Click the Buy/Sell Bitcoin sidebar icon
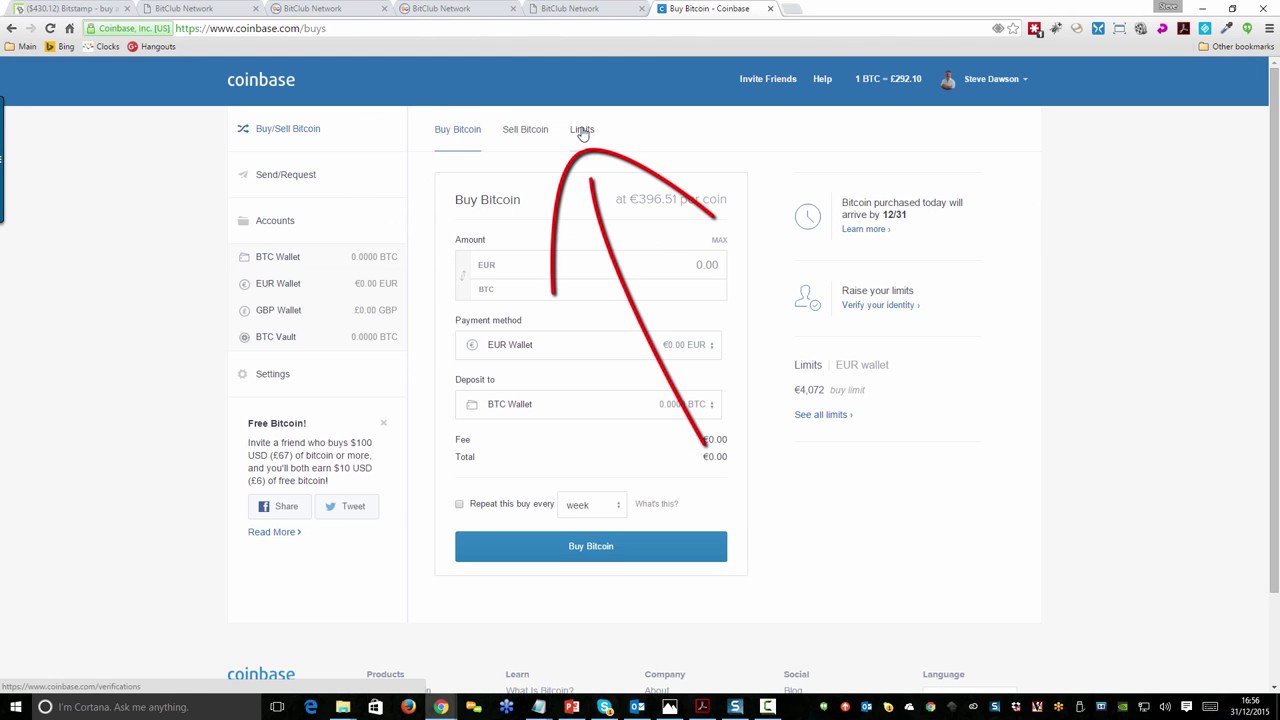The width and height of the screenshot is (1280, 720). [x=242, y=128]
